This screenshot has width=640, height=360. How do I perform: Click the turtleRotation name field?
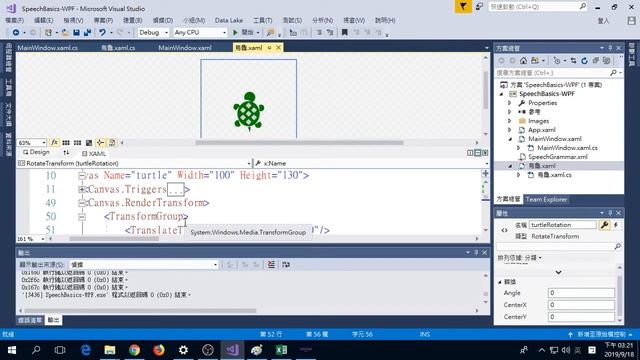coord(562,225)
